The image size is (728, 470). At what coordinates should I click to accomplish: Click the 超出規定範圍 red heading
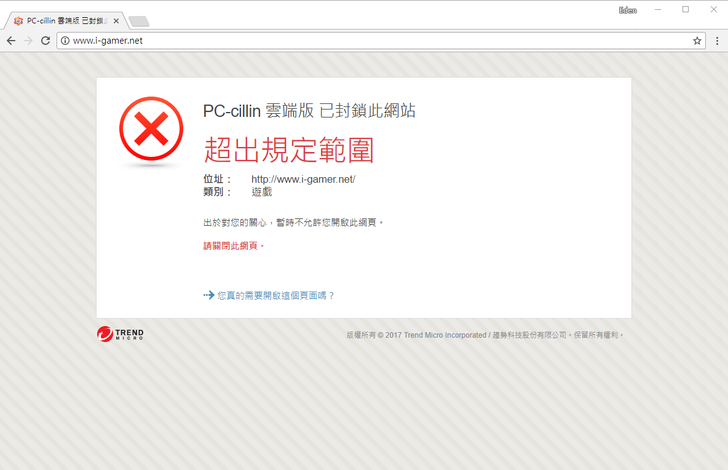click(289, 150)
